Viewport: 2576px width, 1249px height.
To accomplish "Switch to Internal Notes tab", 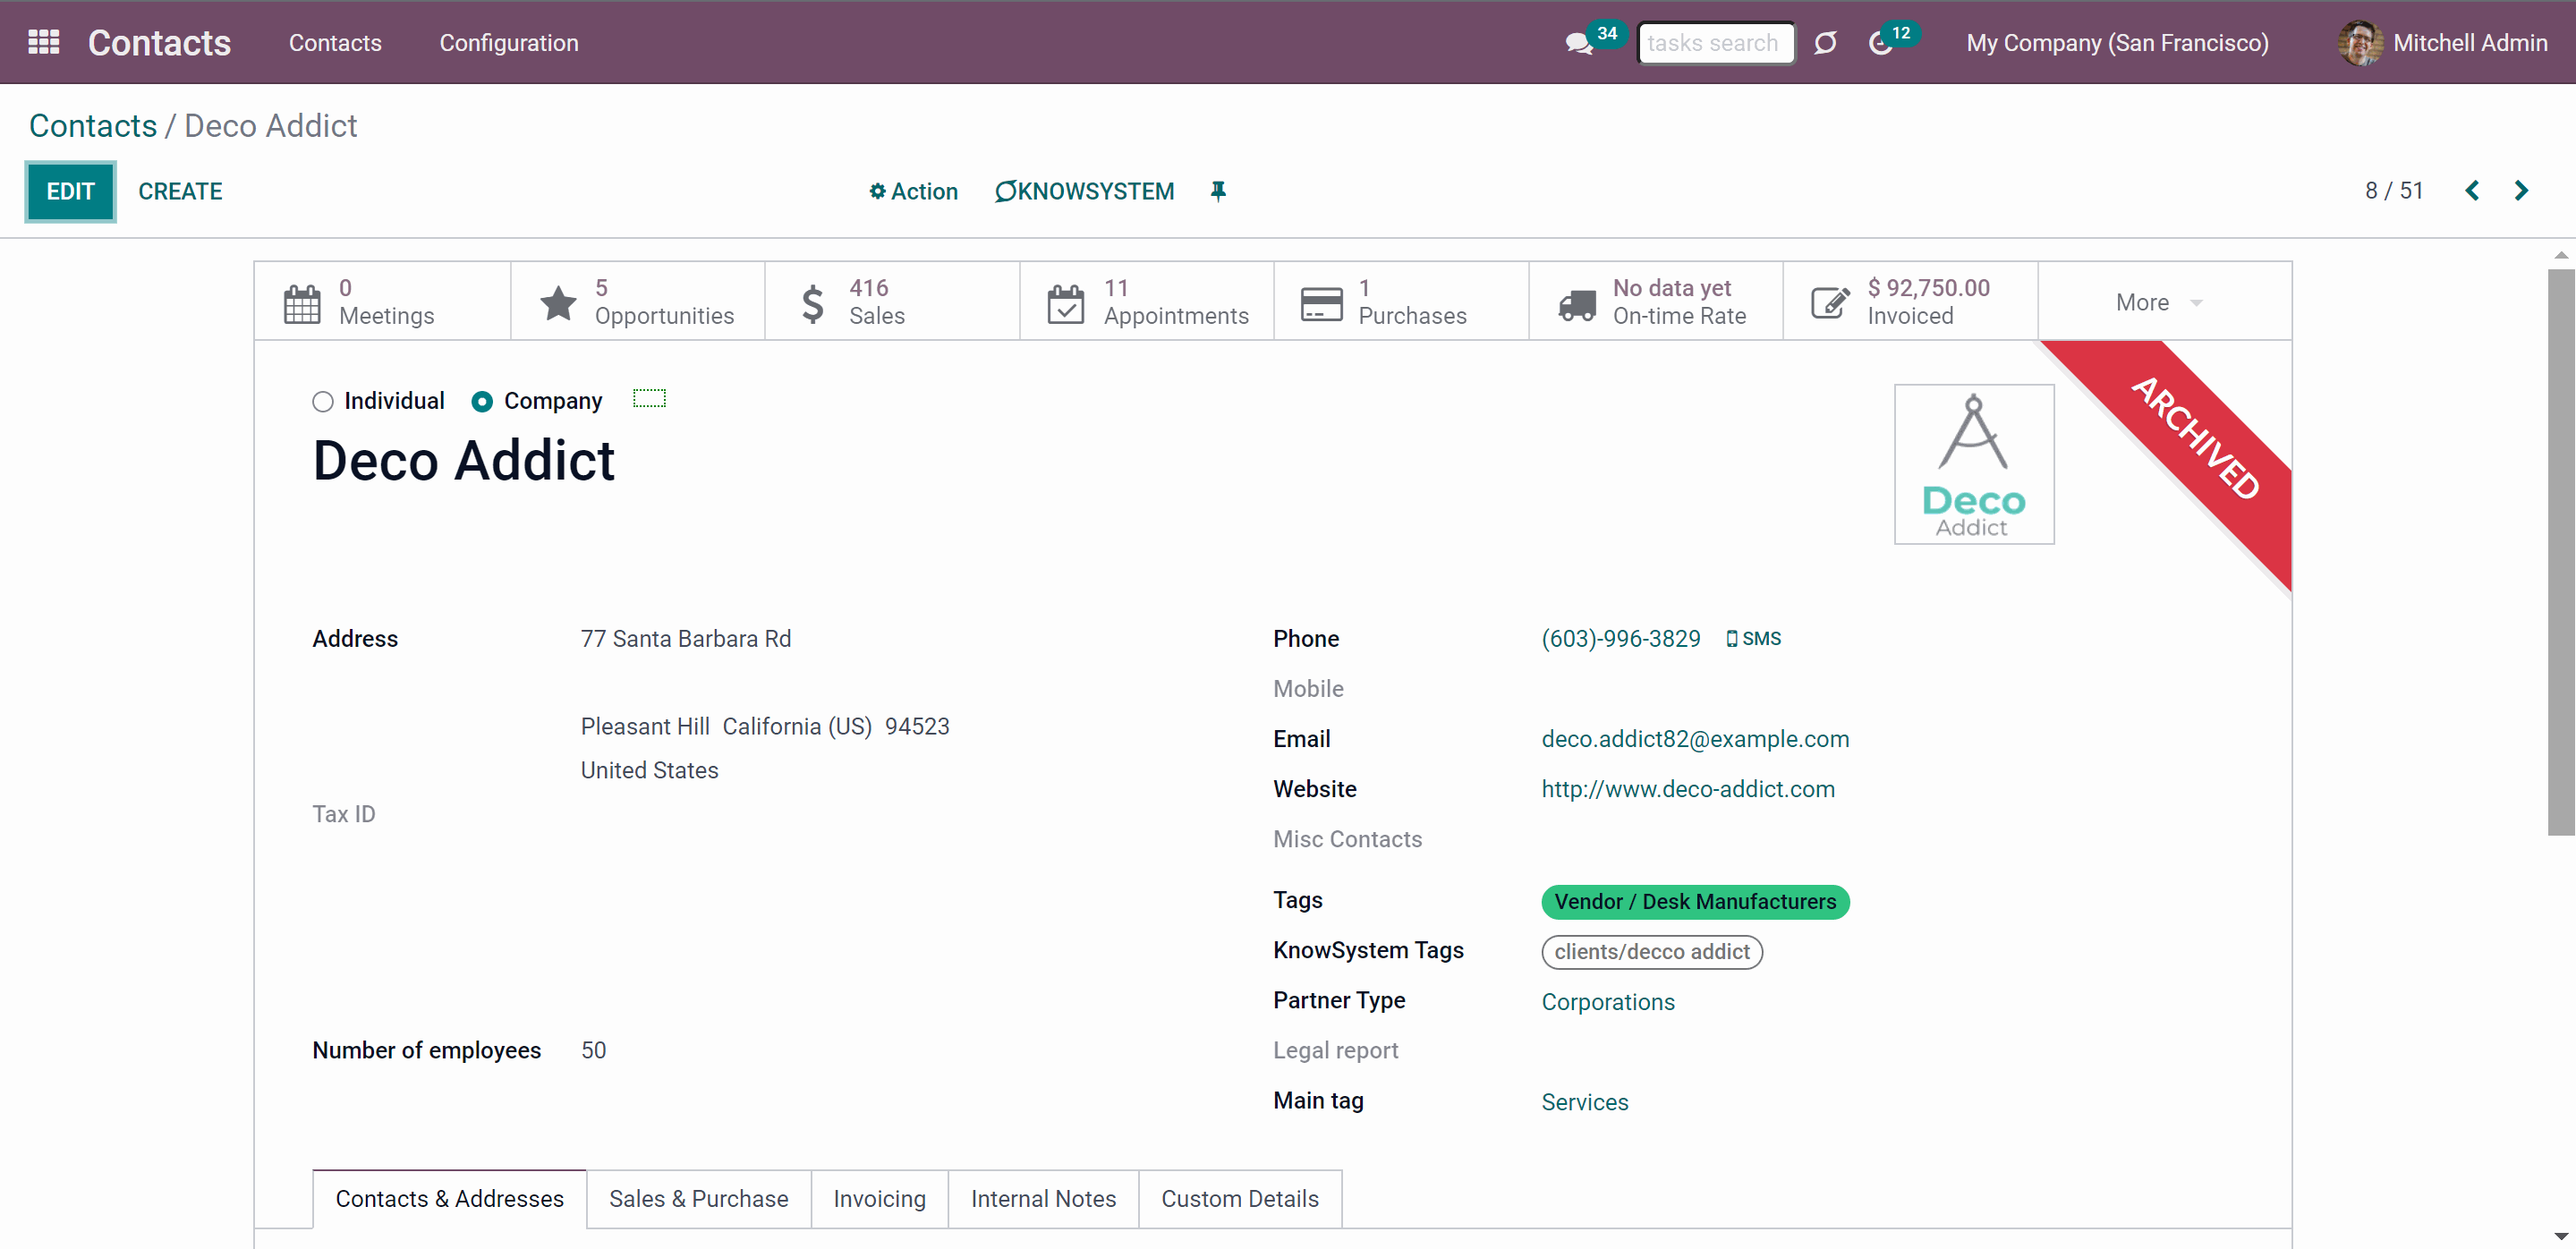I will [1043, 1198].
